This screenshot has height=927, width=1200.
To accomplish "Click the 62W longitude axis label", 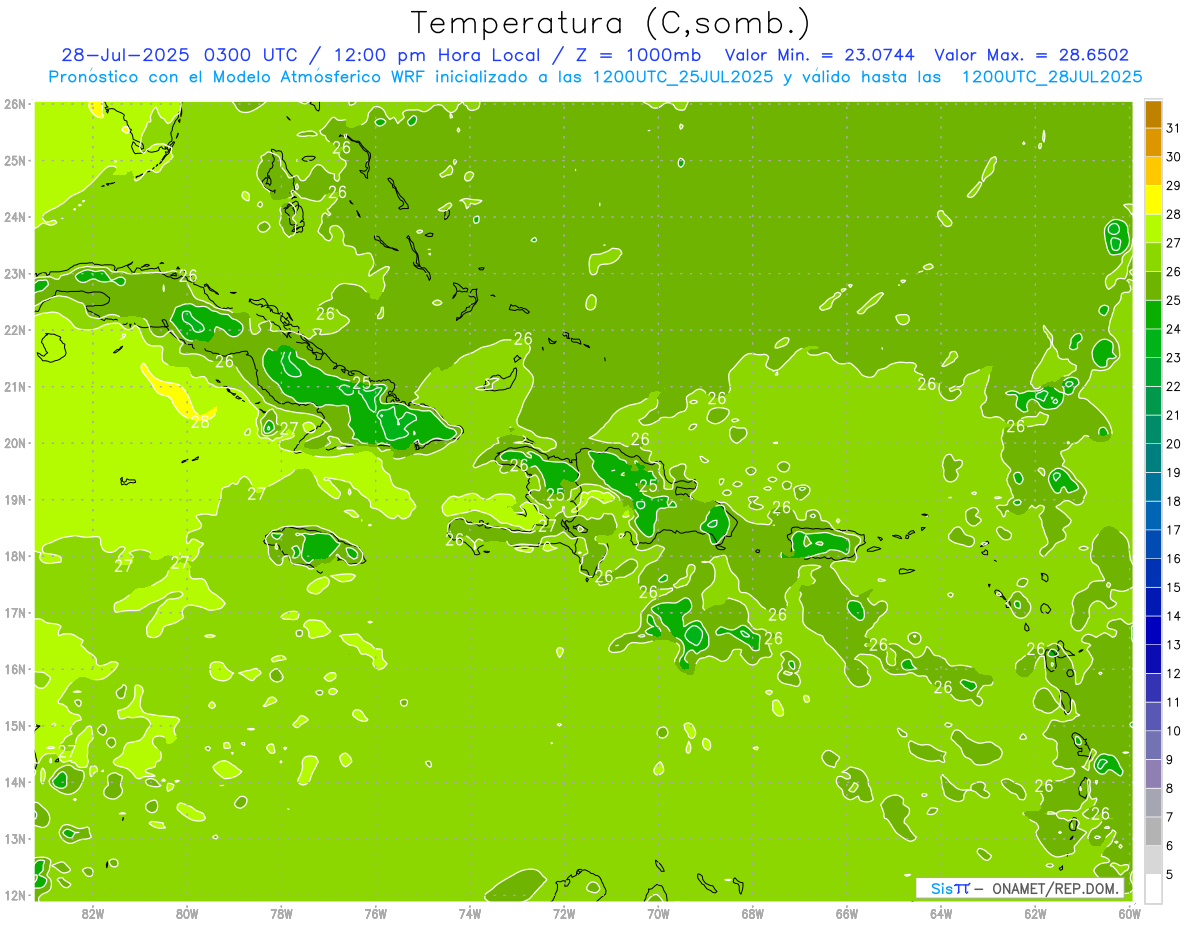I will point(1035,913).
